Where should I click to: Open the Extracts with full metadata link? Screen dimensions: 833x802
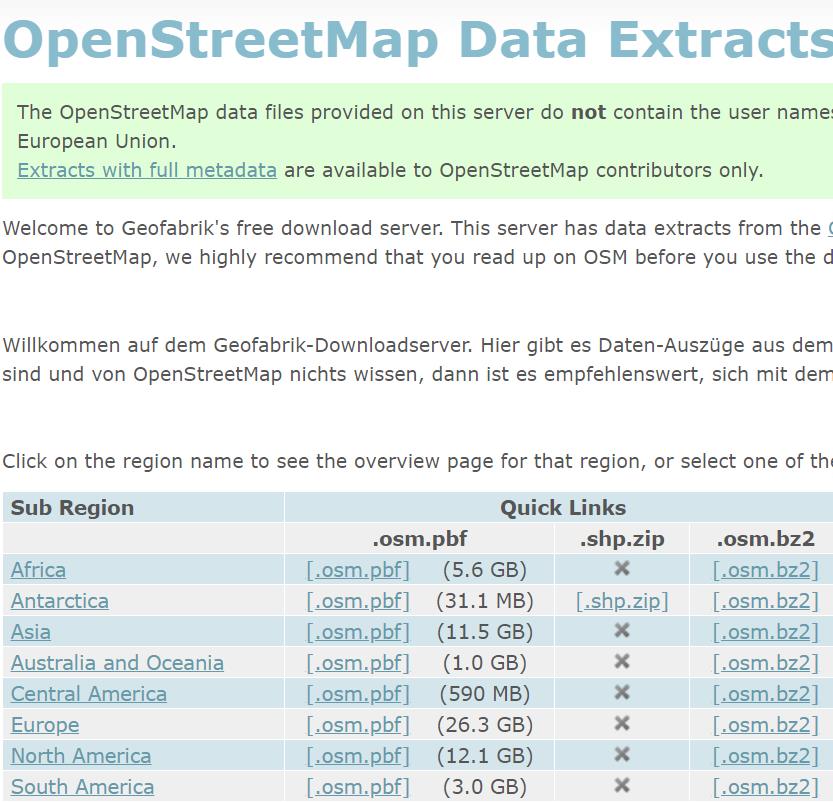(x=147, y=170)
